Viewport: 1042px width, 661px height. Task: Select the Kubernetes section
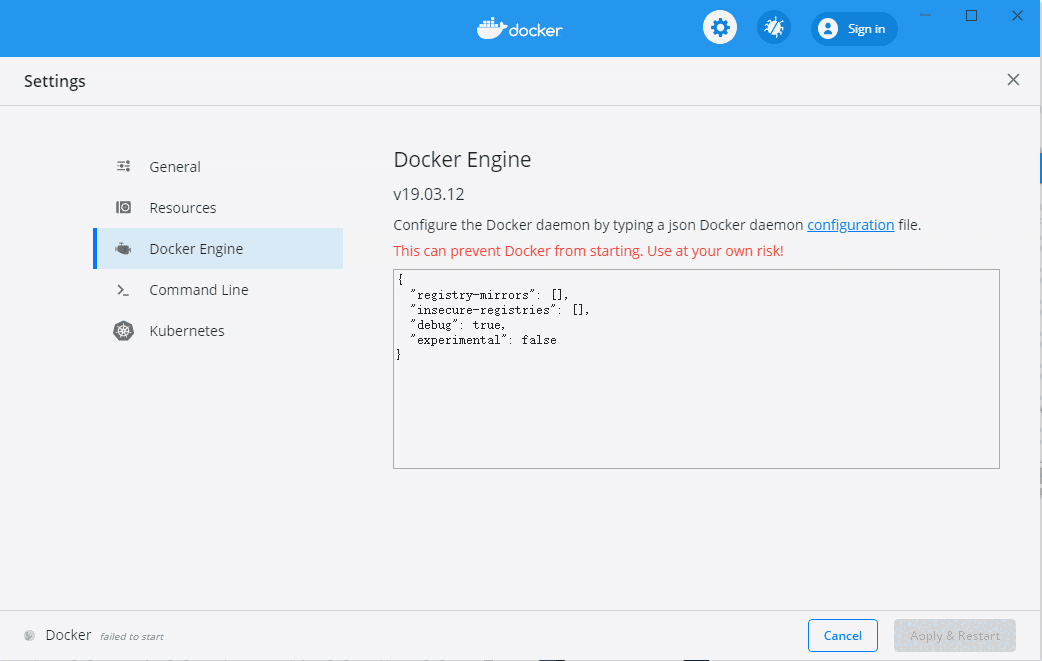point(187,330)
